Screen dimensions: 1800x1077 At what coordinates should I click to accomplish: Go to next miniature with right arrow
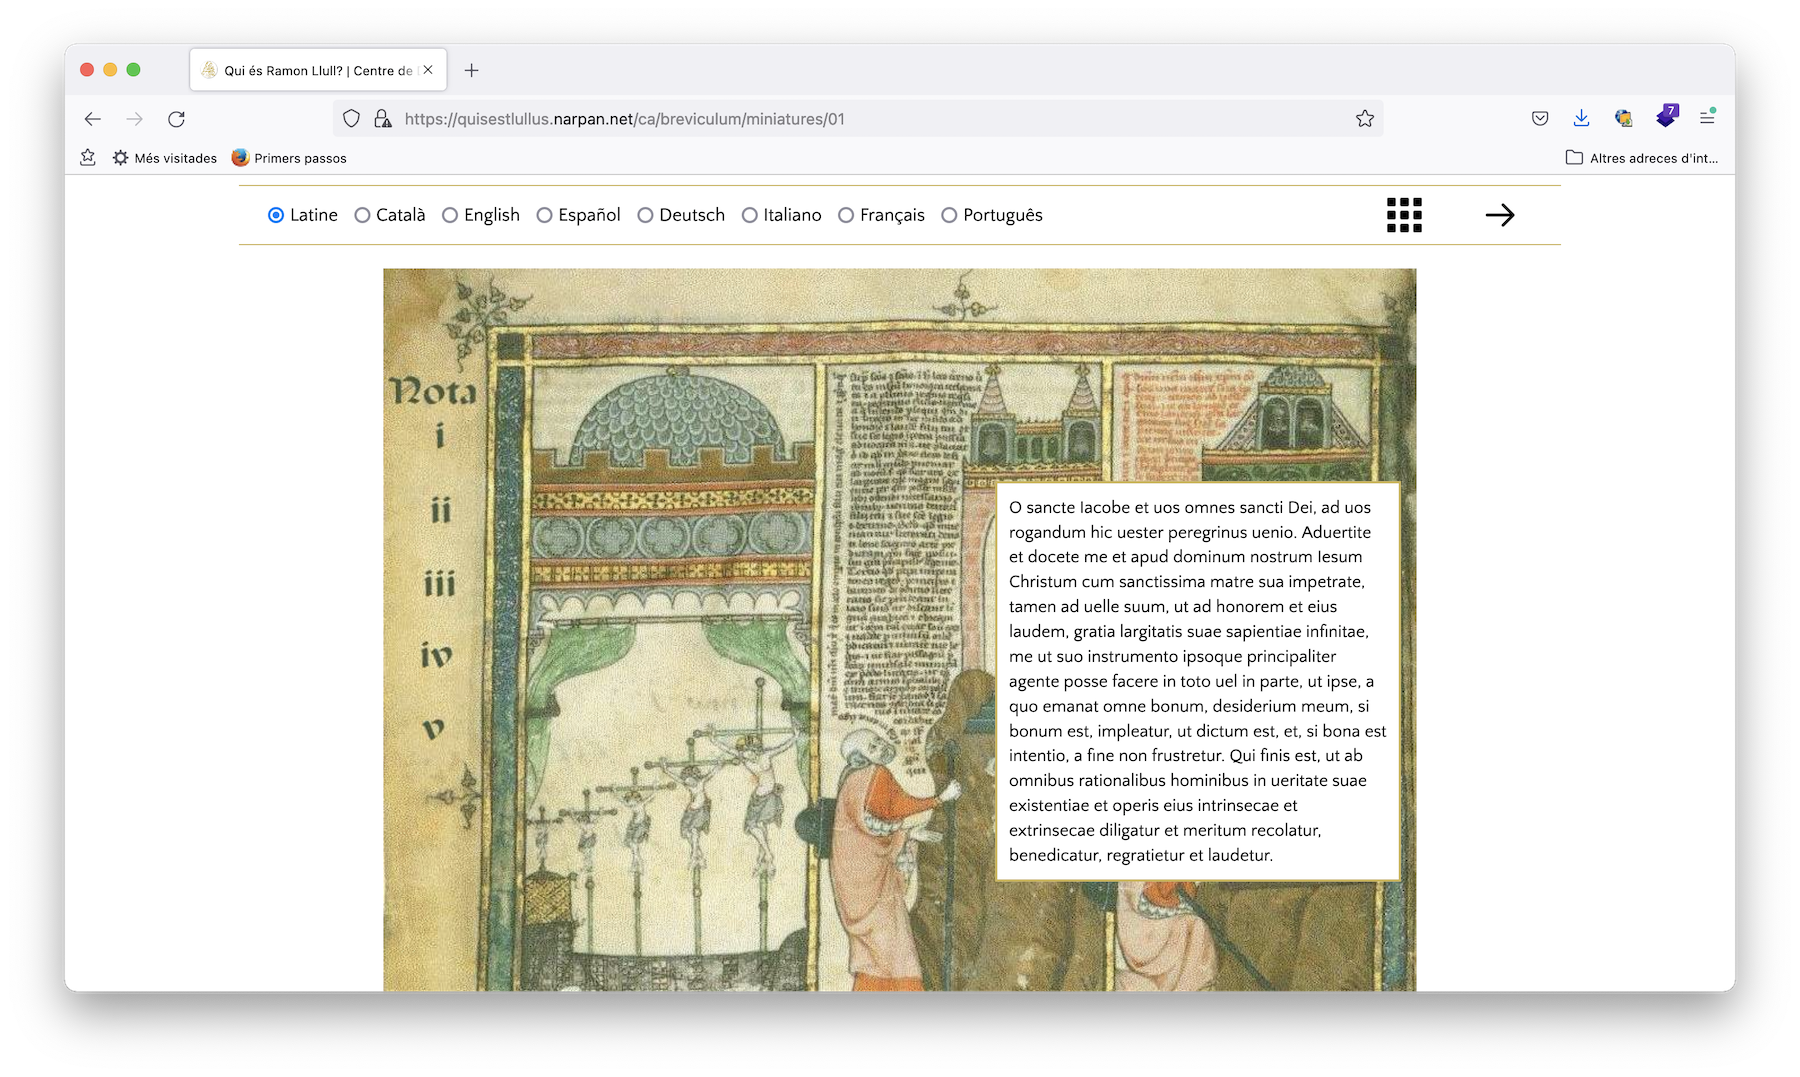coord(1499,215)
